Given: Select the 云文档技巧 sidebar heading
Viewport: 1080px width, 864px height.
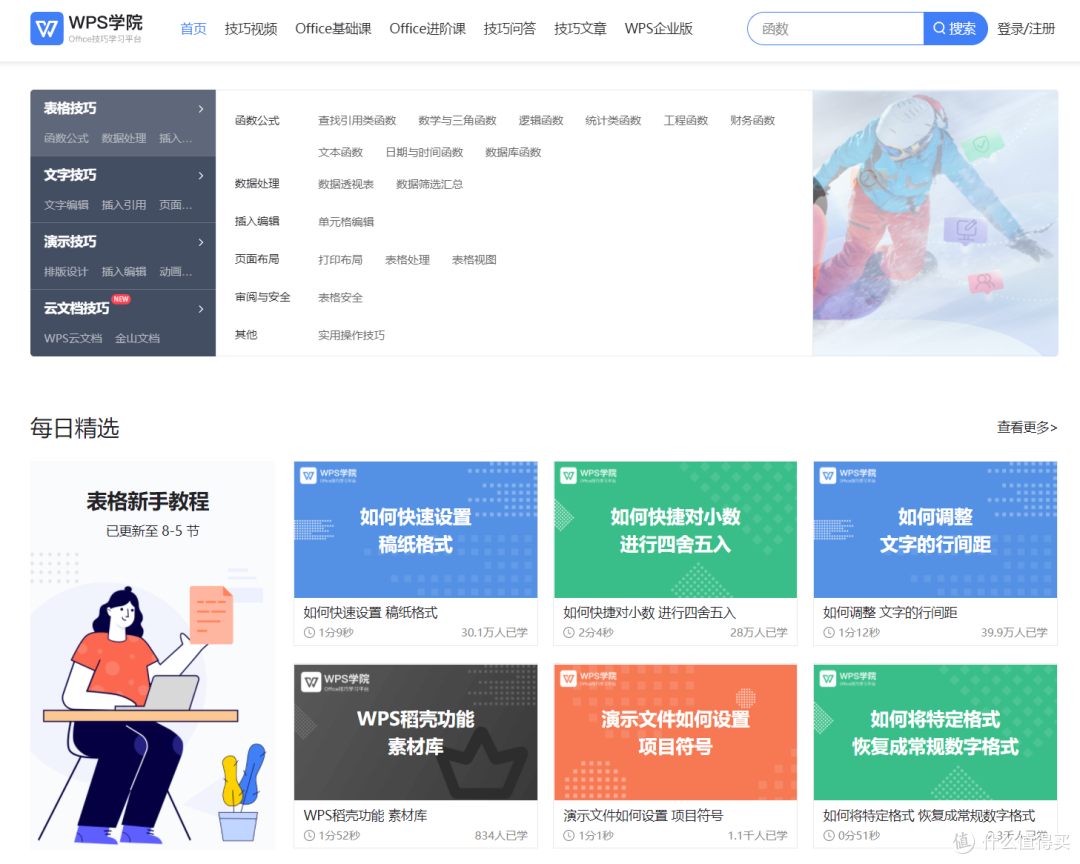Looking at the screenshot, I should 76,308.
